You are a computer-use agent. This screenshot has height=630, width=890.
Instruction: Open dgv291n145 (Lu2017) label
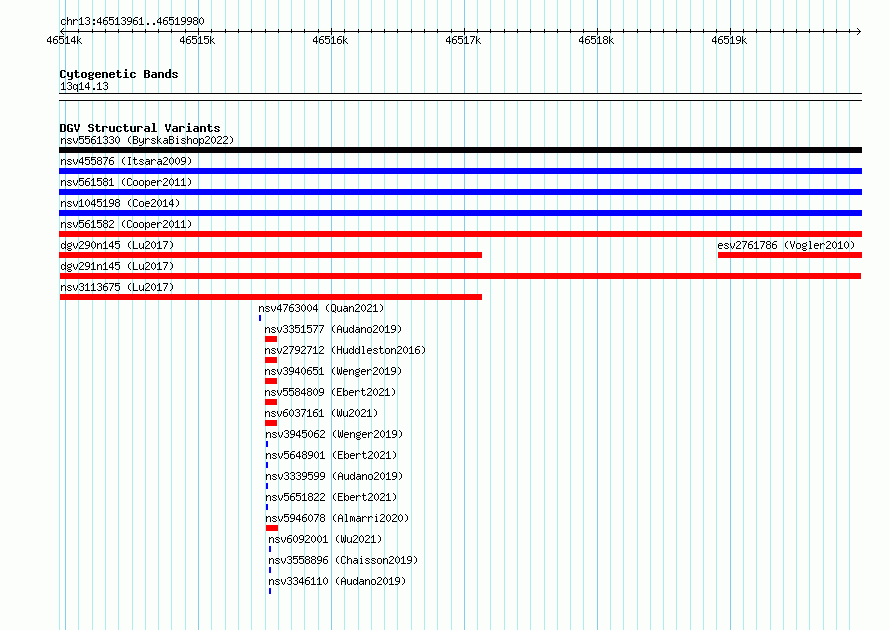pyautogui.click(x=117, y=266)
